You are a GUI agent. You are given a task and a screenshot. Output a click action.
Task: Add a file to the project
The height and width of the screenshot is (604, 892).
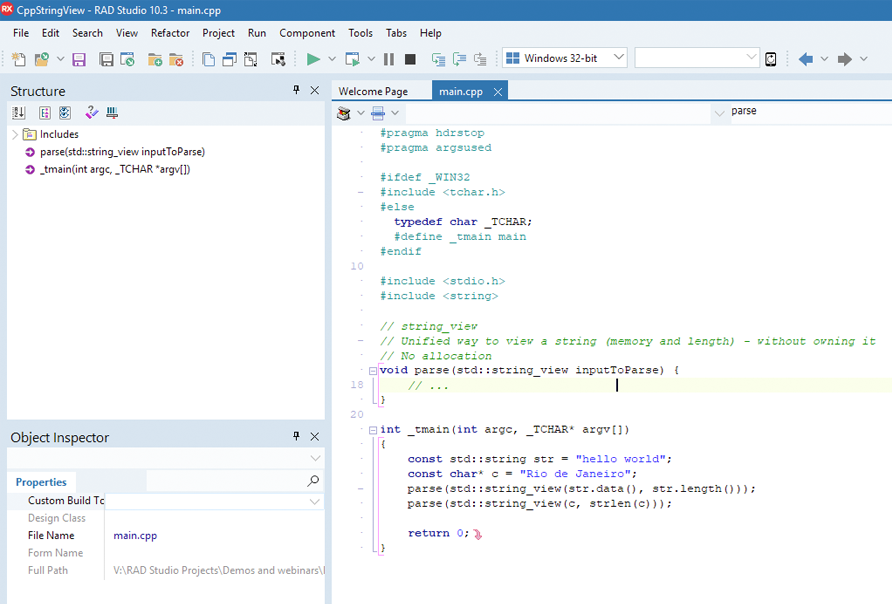point(155,59)
